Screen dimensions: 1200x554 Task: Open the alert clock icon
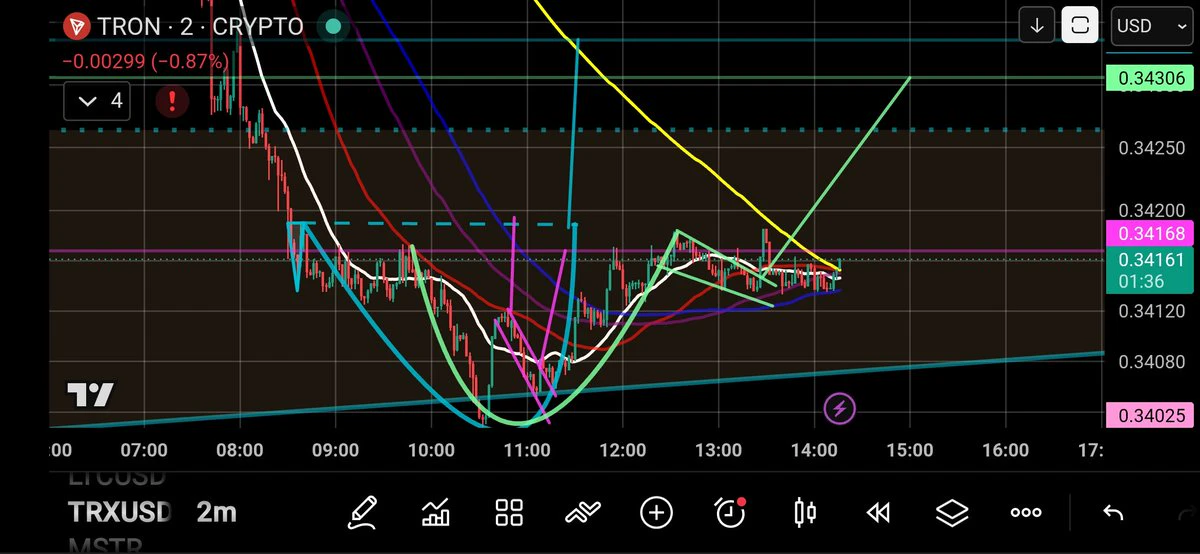[731, 512]
